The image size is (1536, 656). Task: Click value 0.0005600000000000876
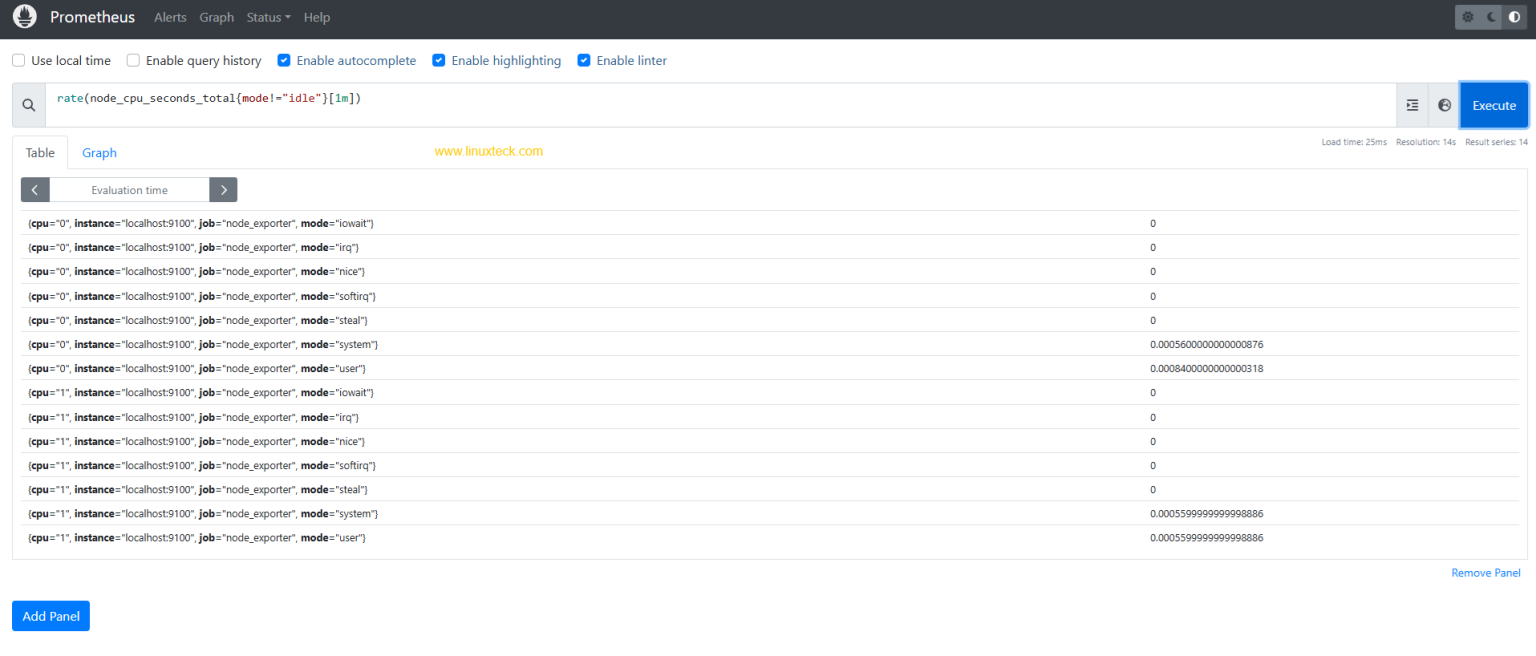(1207, 344)
